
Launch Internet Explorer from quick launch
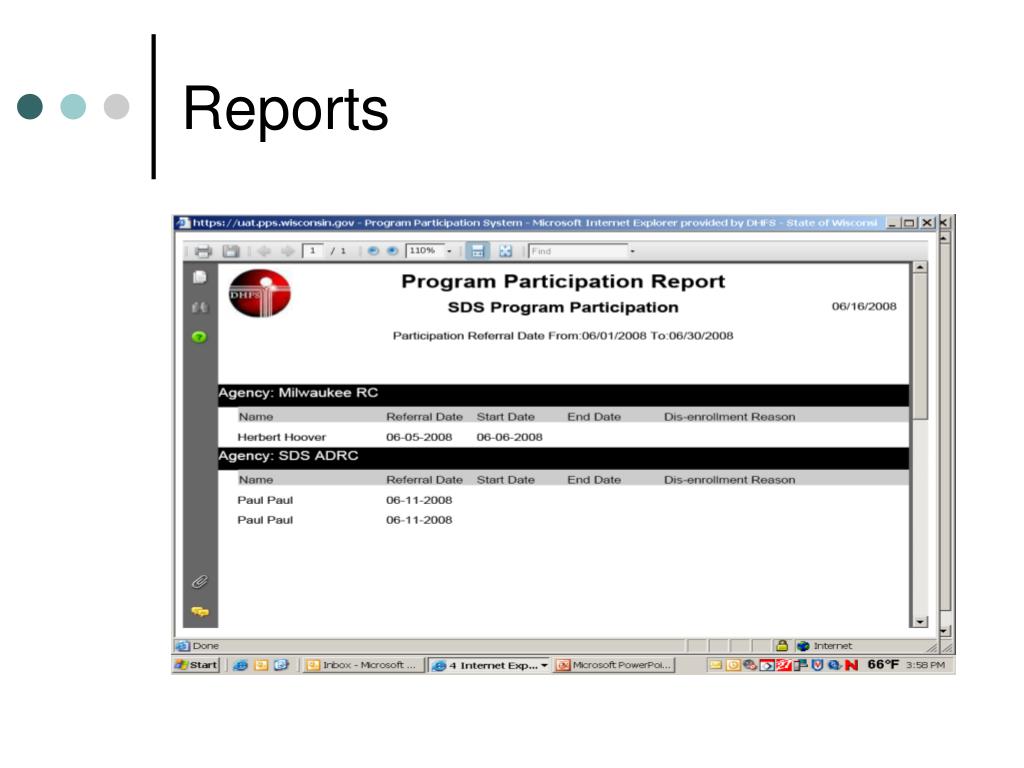240,665
